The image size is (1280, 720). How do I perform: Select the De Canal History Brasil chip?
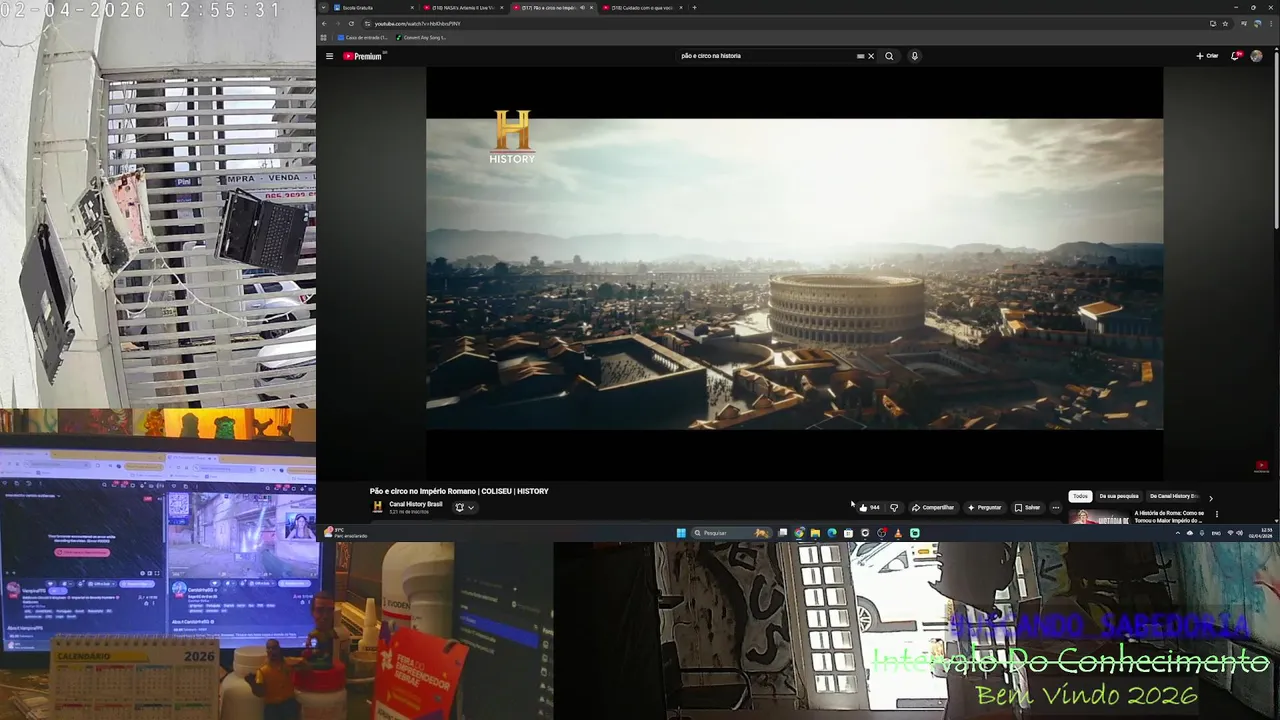pyautogui.click(x=1173, y=496)
